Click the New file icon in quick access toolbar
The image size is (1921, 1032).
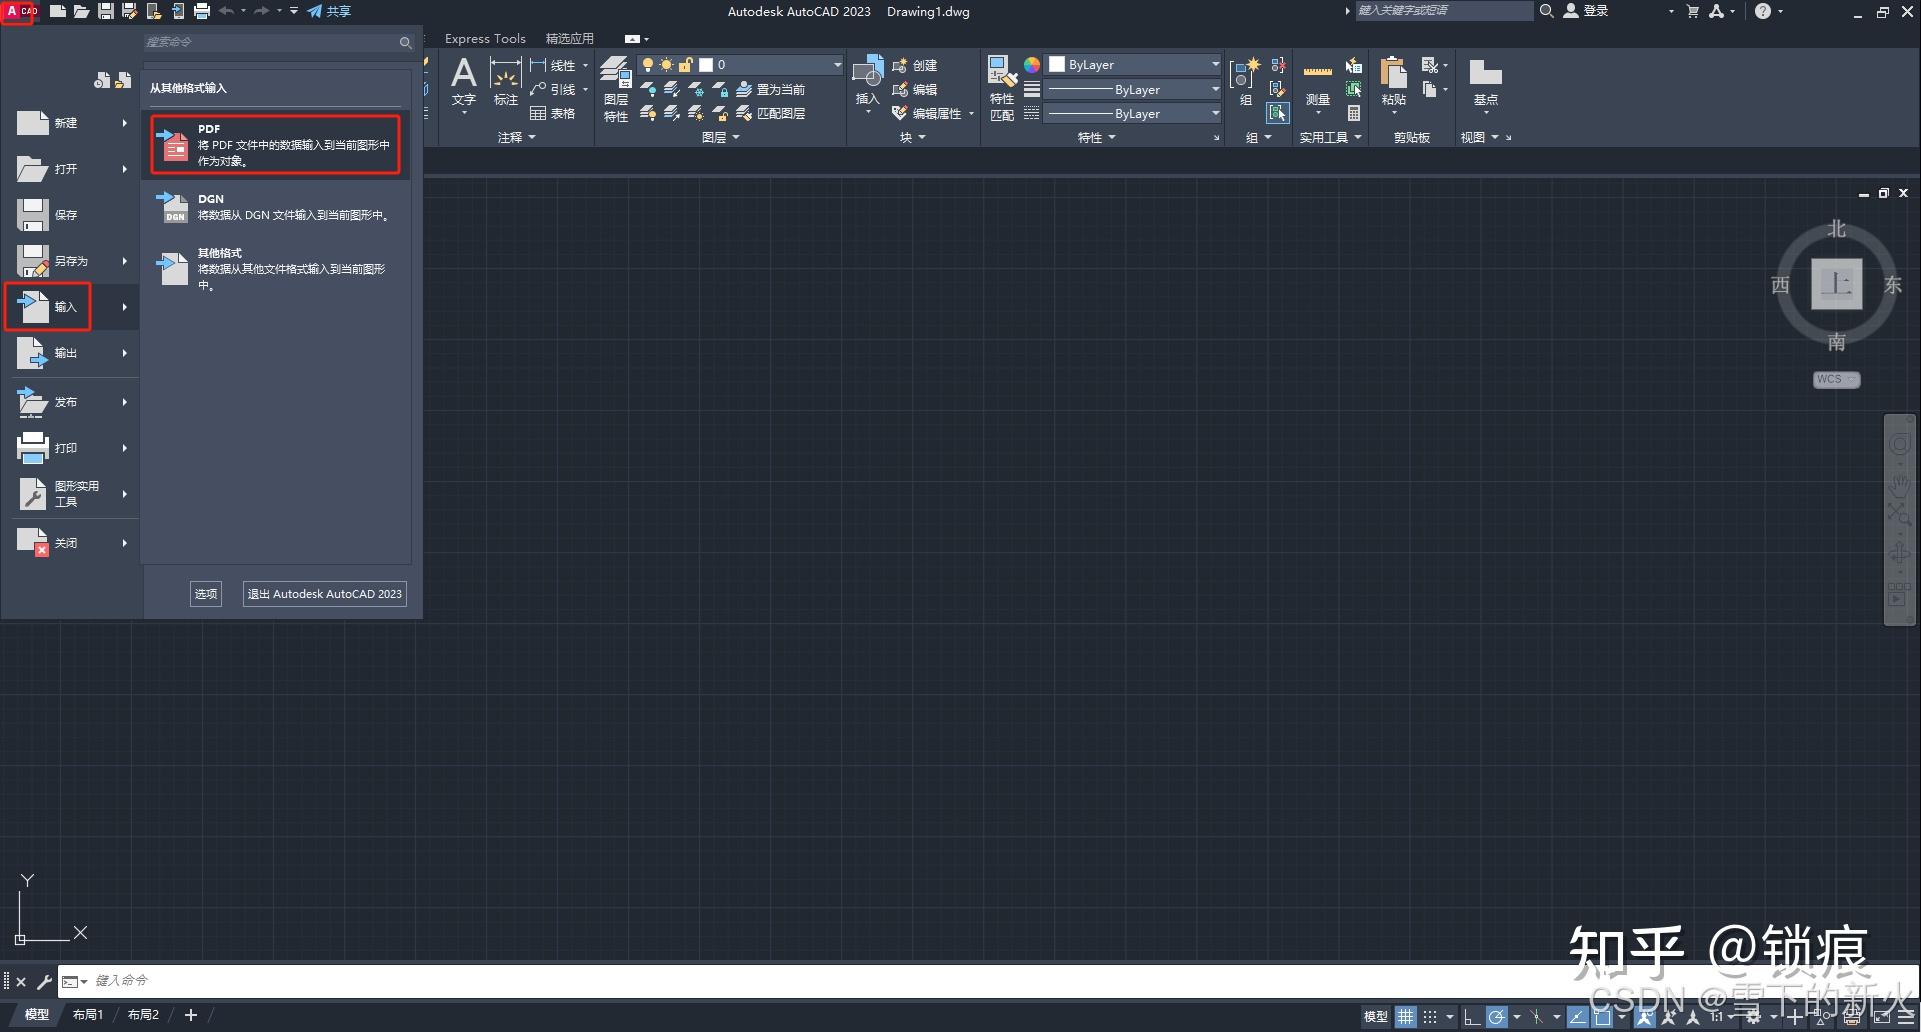point(58,11)
